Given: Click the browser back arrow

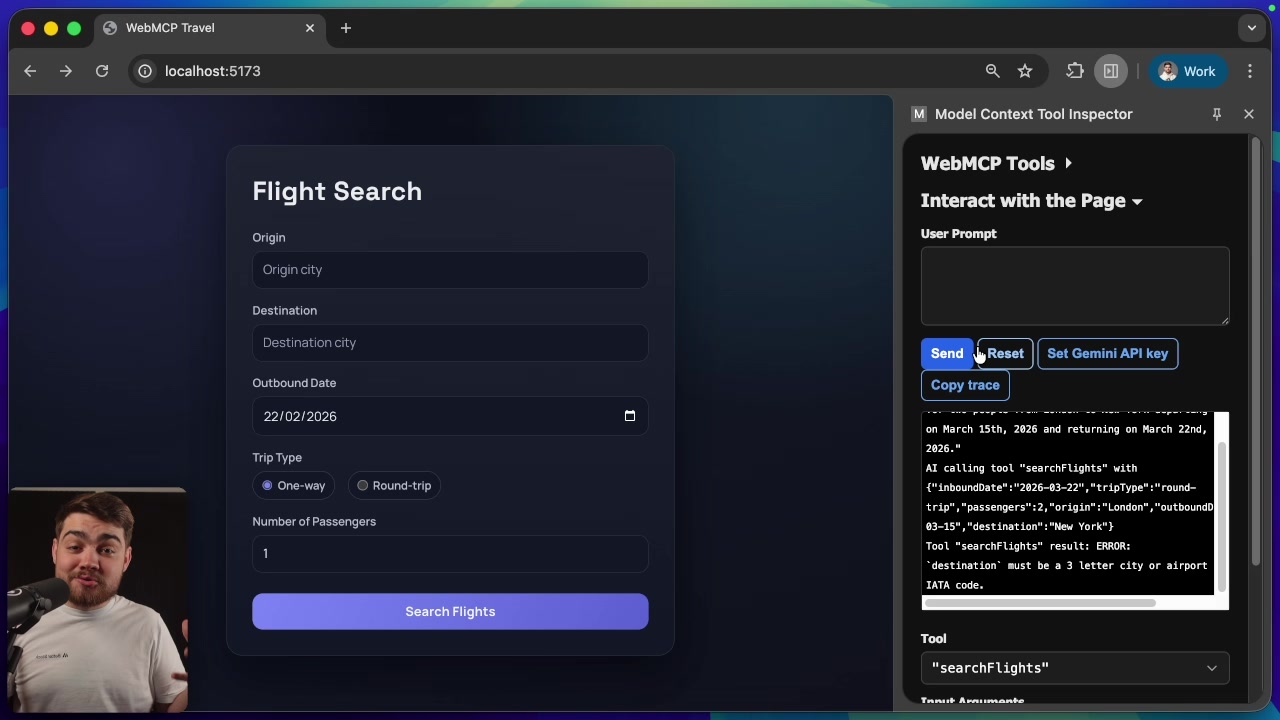Looking at the screenshot, I should 30,71.
